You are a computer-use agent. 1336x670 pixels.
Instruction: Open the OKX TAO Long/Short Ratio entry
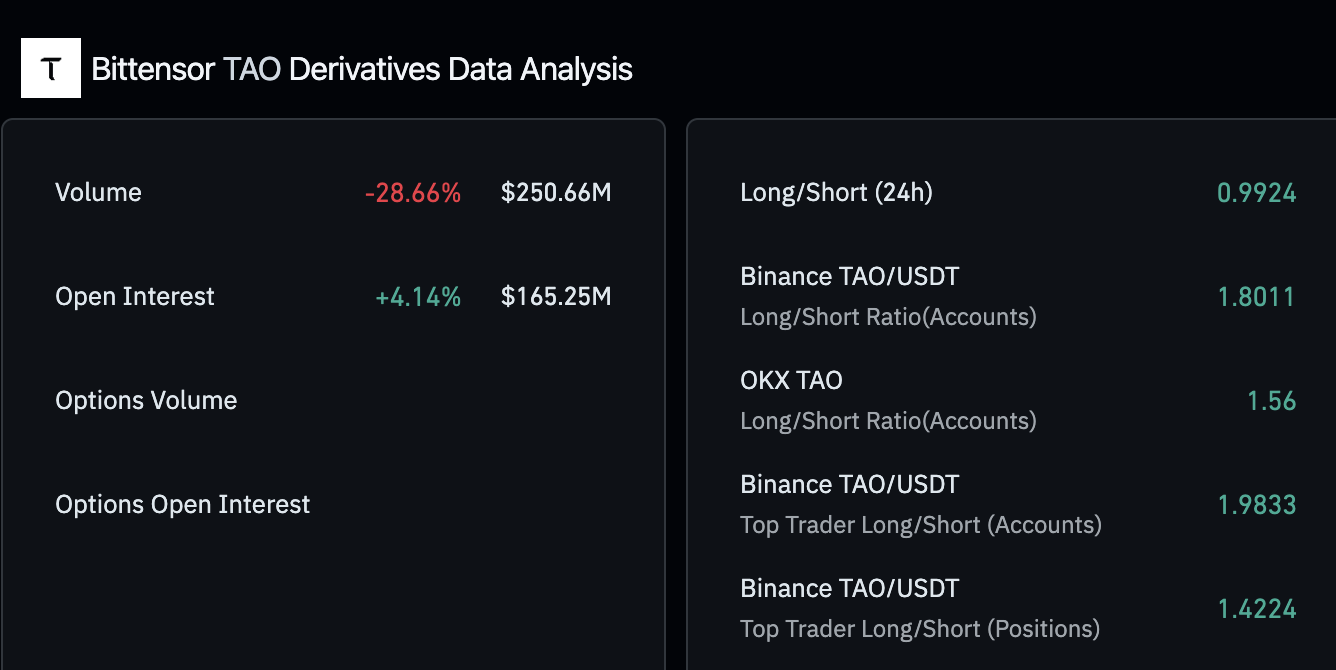[x=888, y=400]
